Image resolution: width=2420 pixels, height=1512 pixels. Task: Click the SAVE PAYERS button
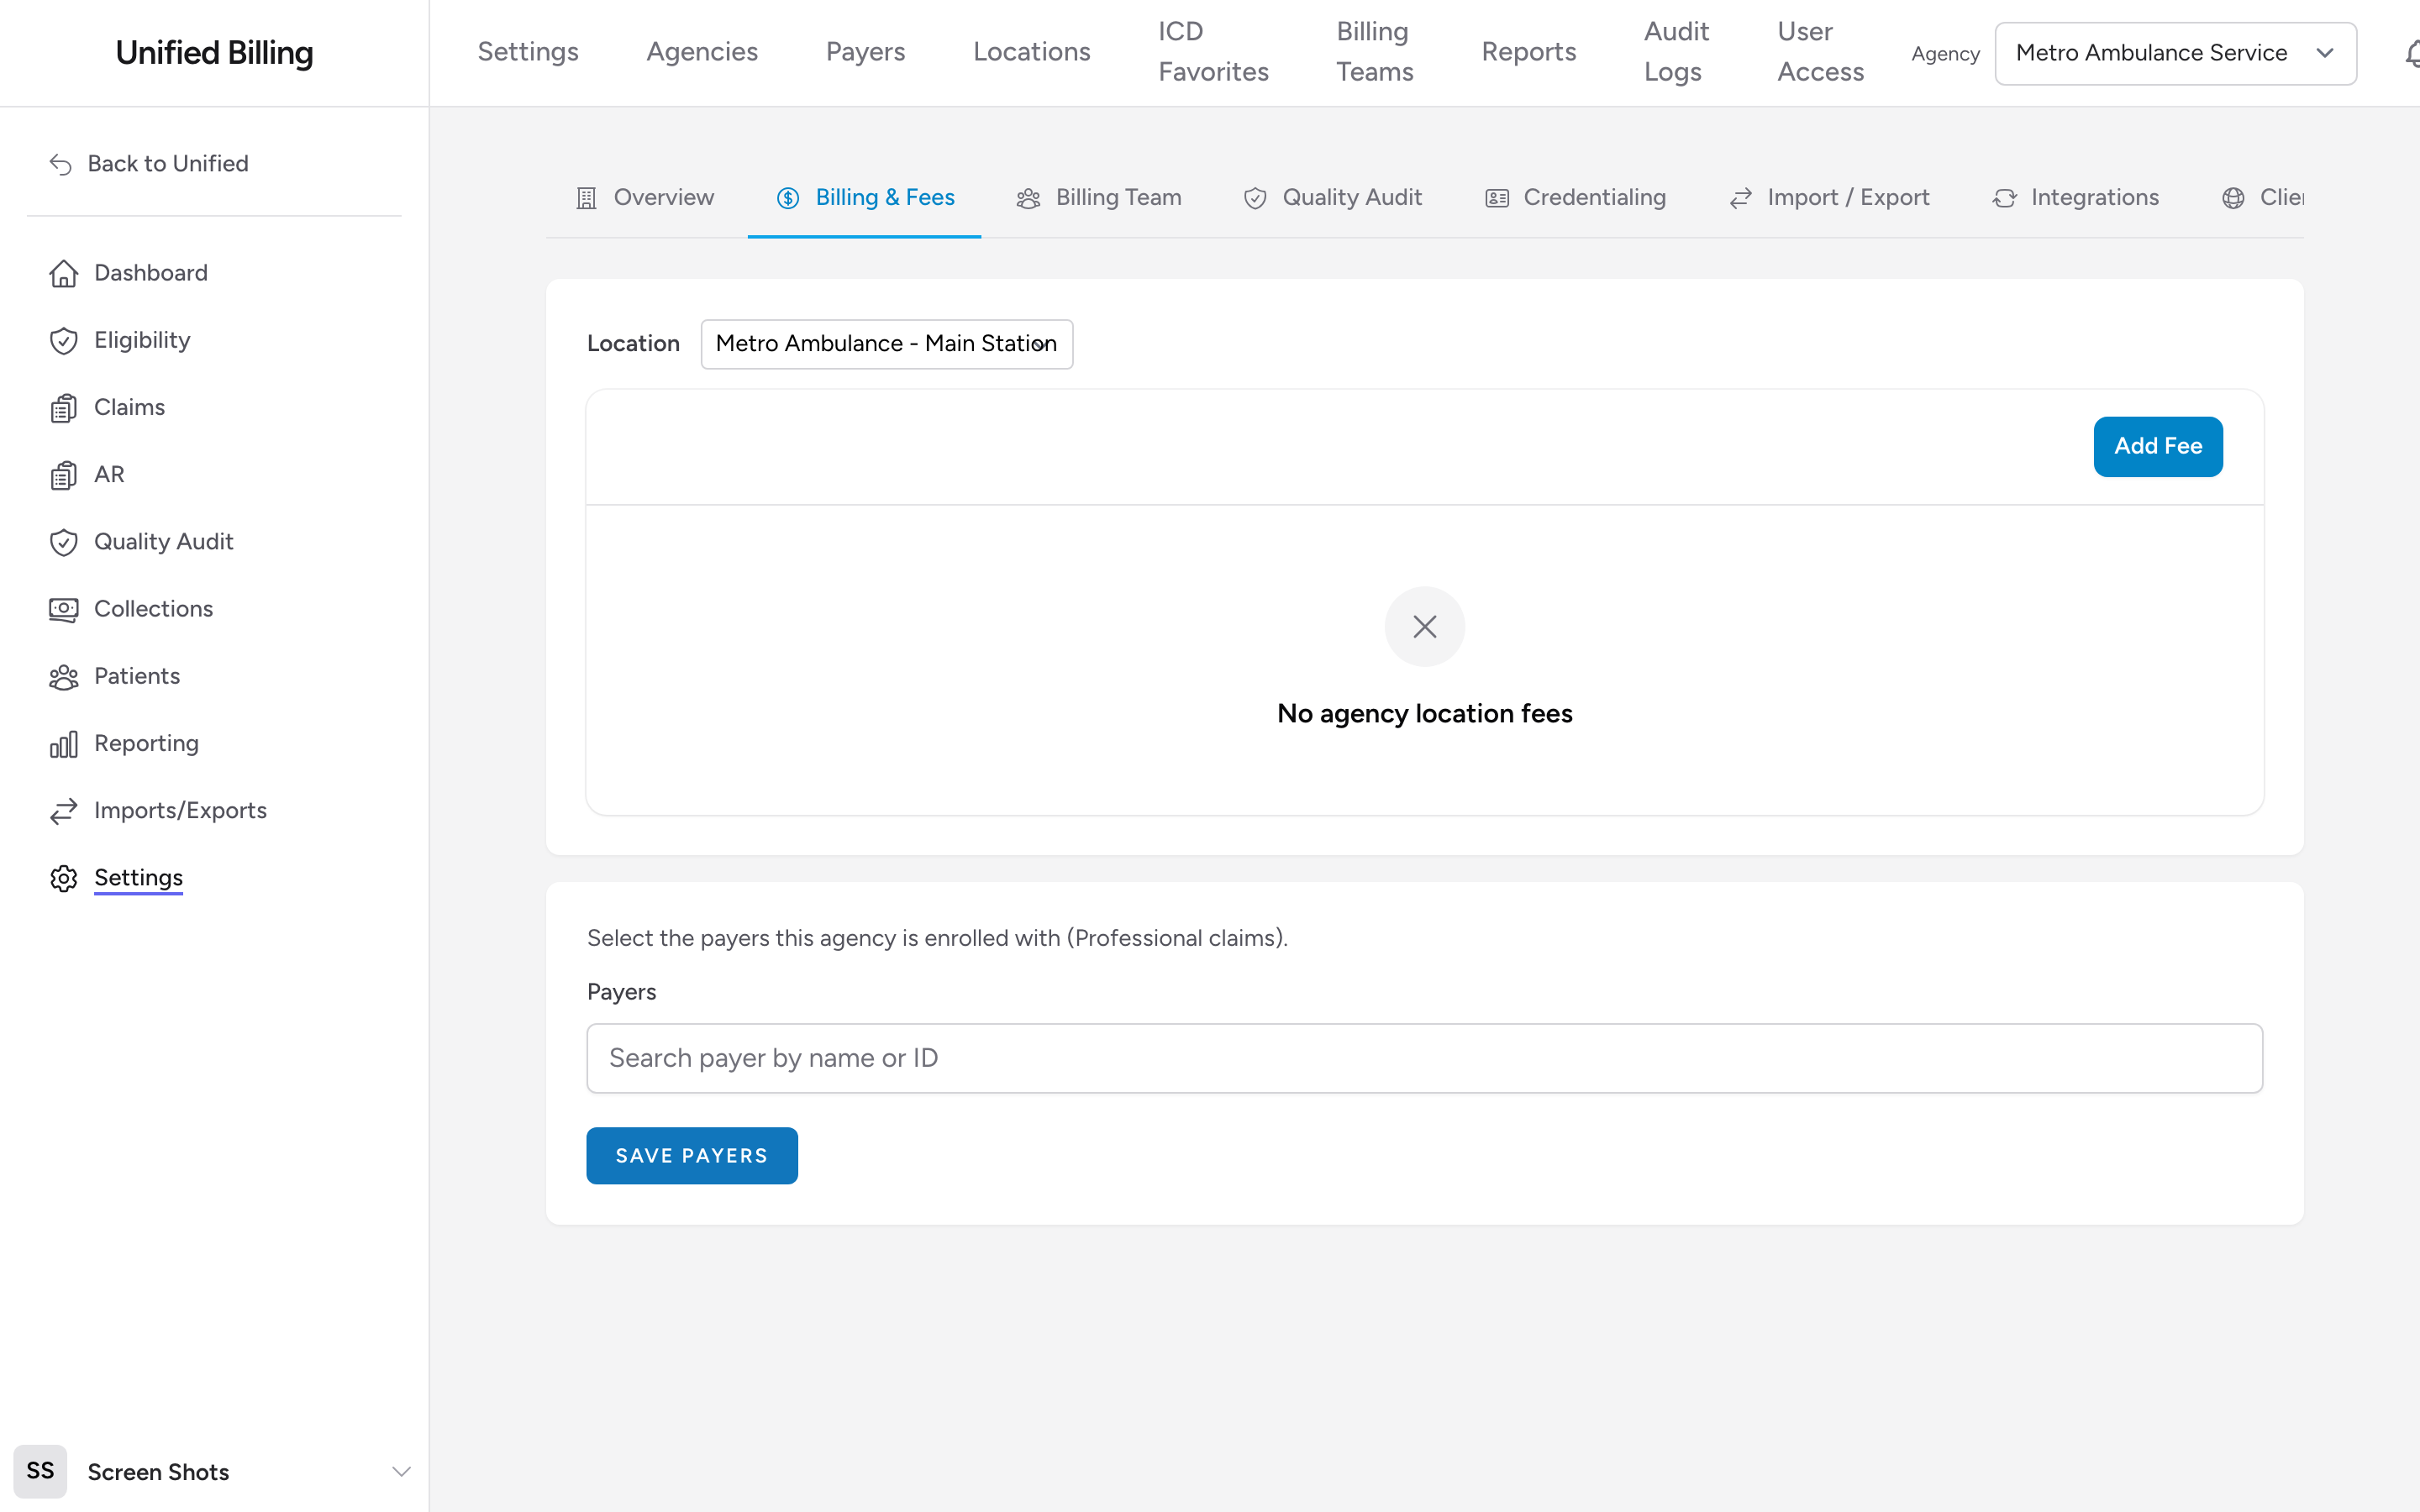click(x=692, y=1155)
